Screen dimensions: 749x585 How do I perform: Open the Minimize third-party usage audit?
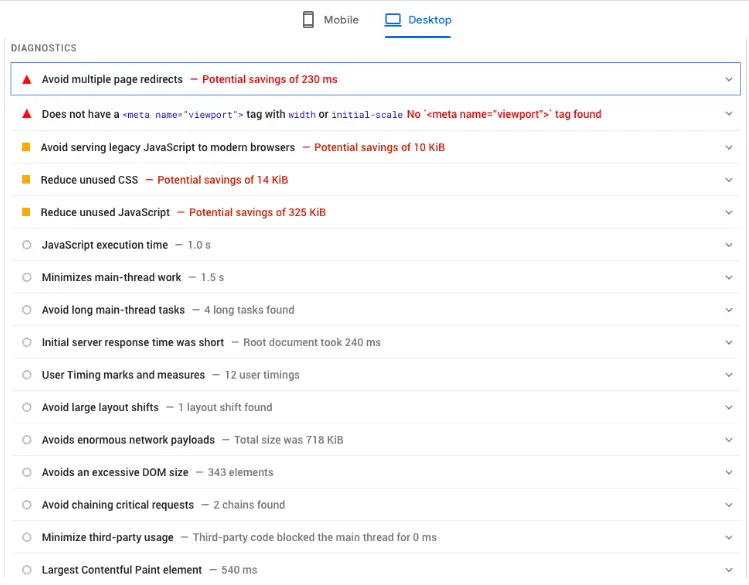[x=107, y=537]
